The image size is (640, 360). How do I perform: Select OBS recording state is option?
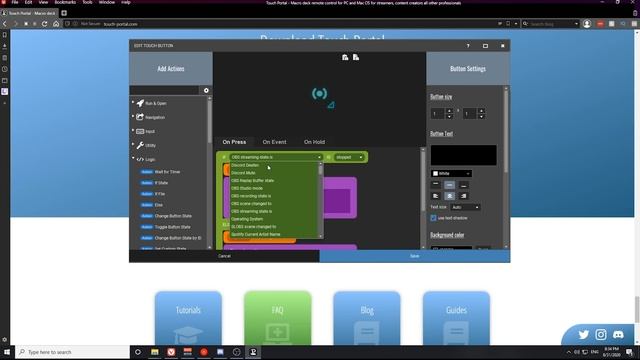273,196
